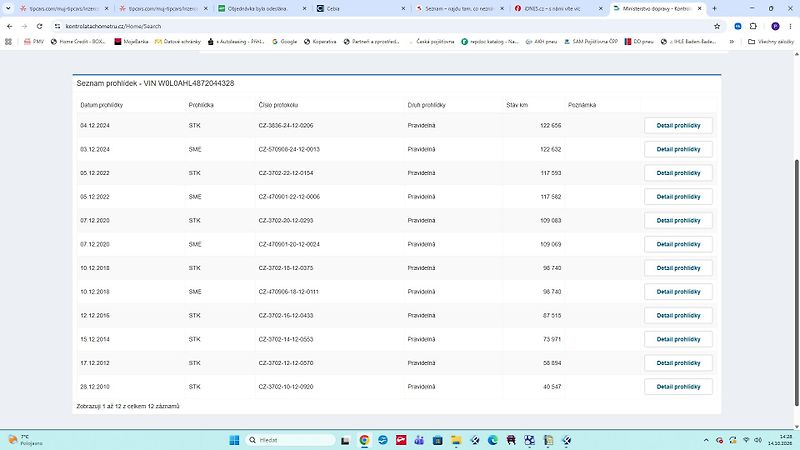The width and height of the screenshot is (800, 450).
Task: Open the Windows Start menu
Action: (234, 440)
